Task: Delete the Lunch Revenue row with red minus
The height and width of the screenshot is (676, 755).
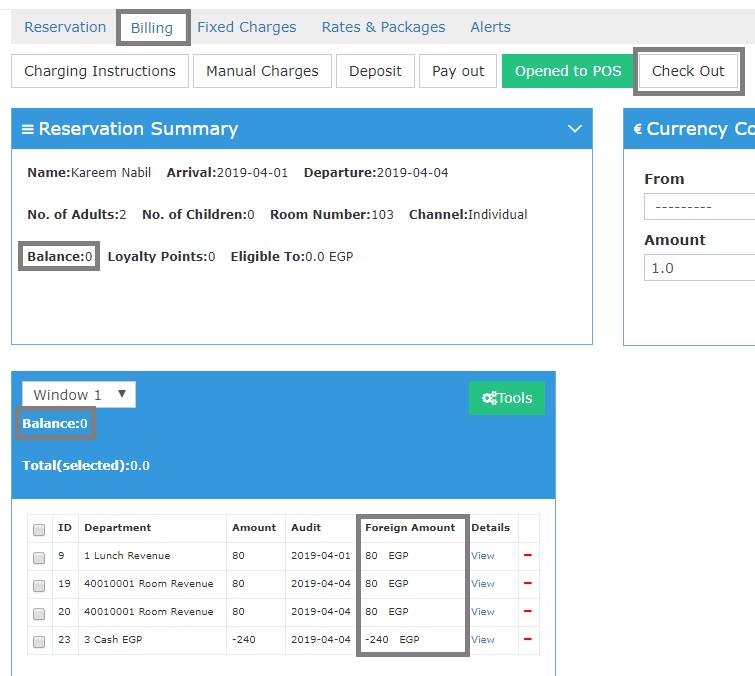Action: (528, 555)
